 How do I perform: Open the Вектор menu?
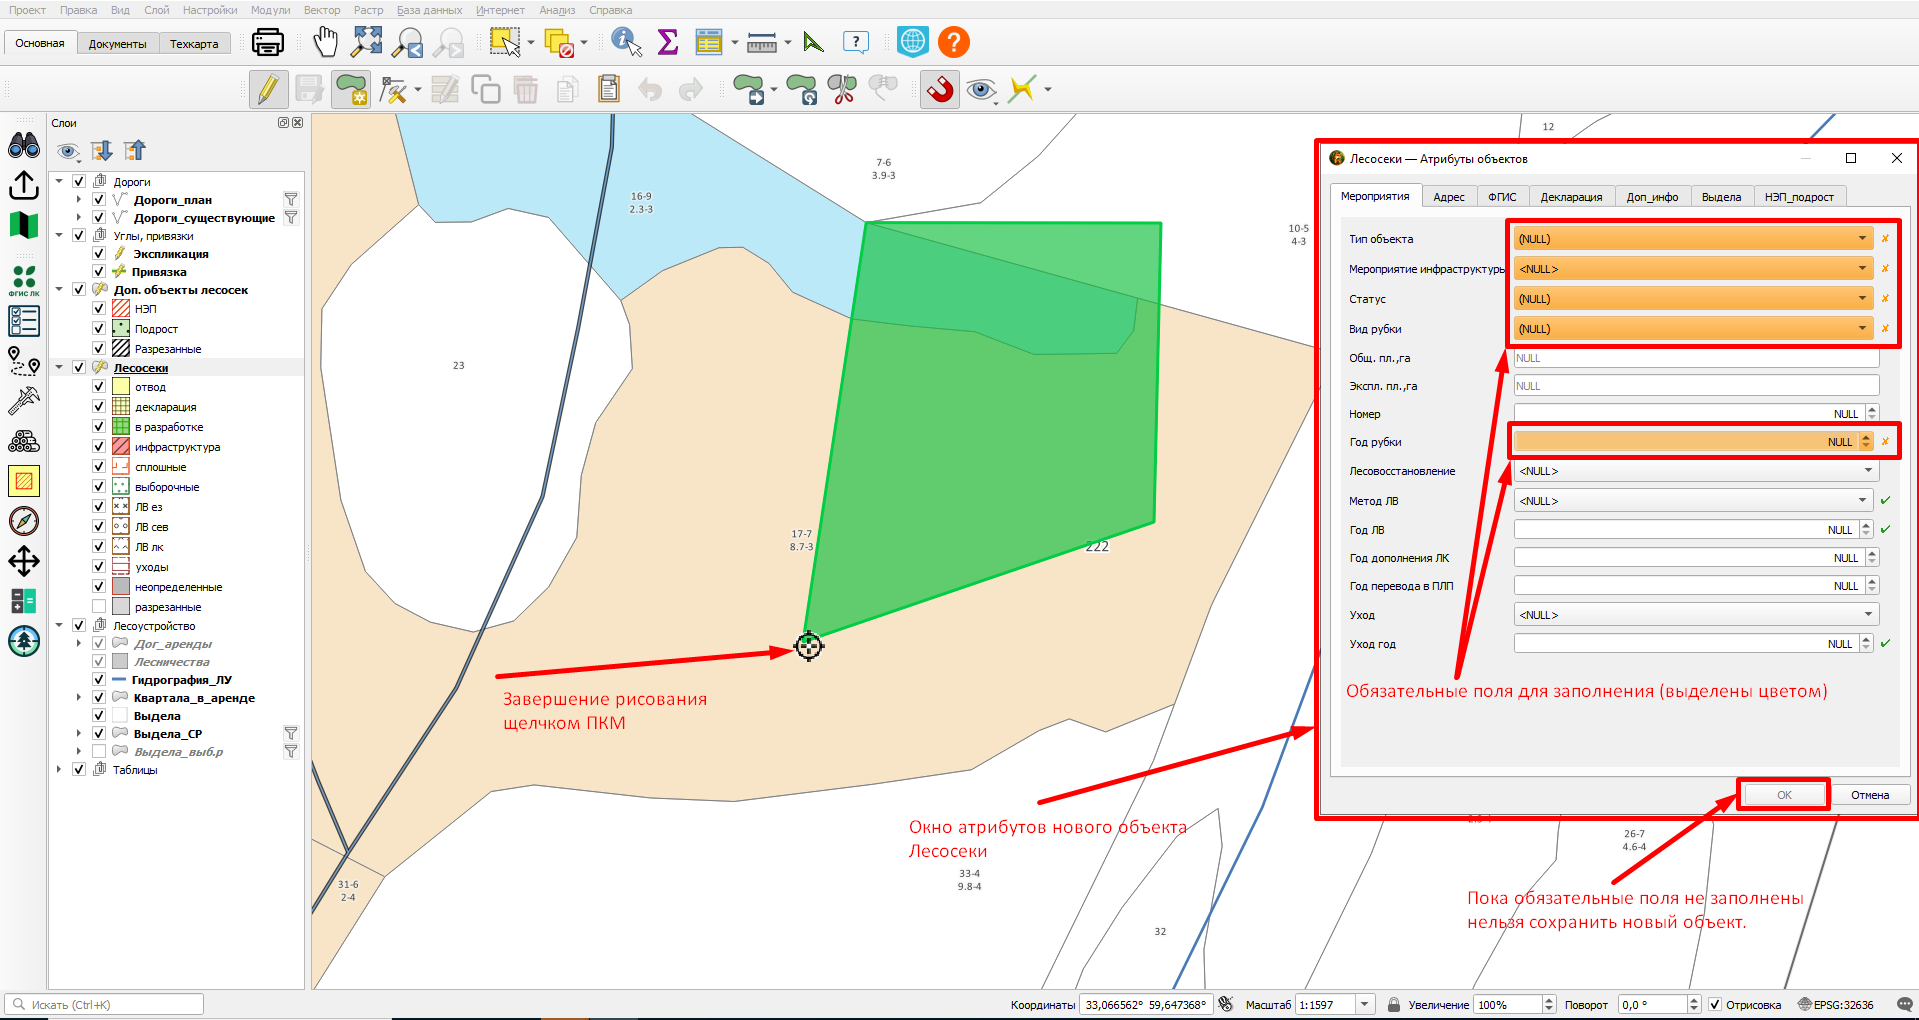[322, 10]
